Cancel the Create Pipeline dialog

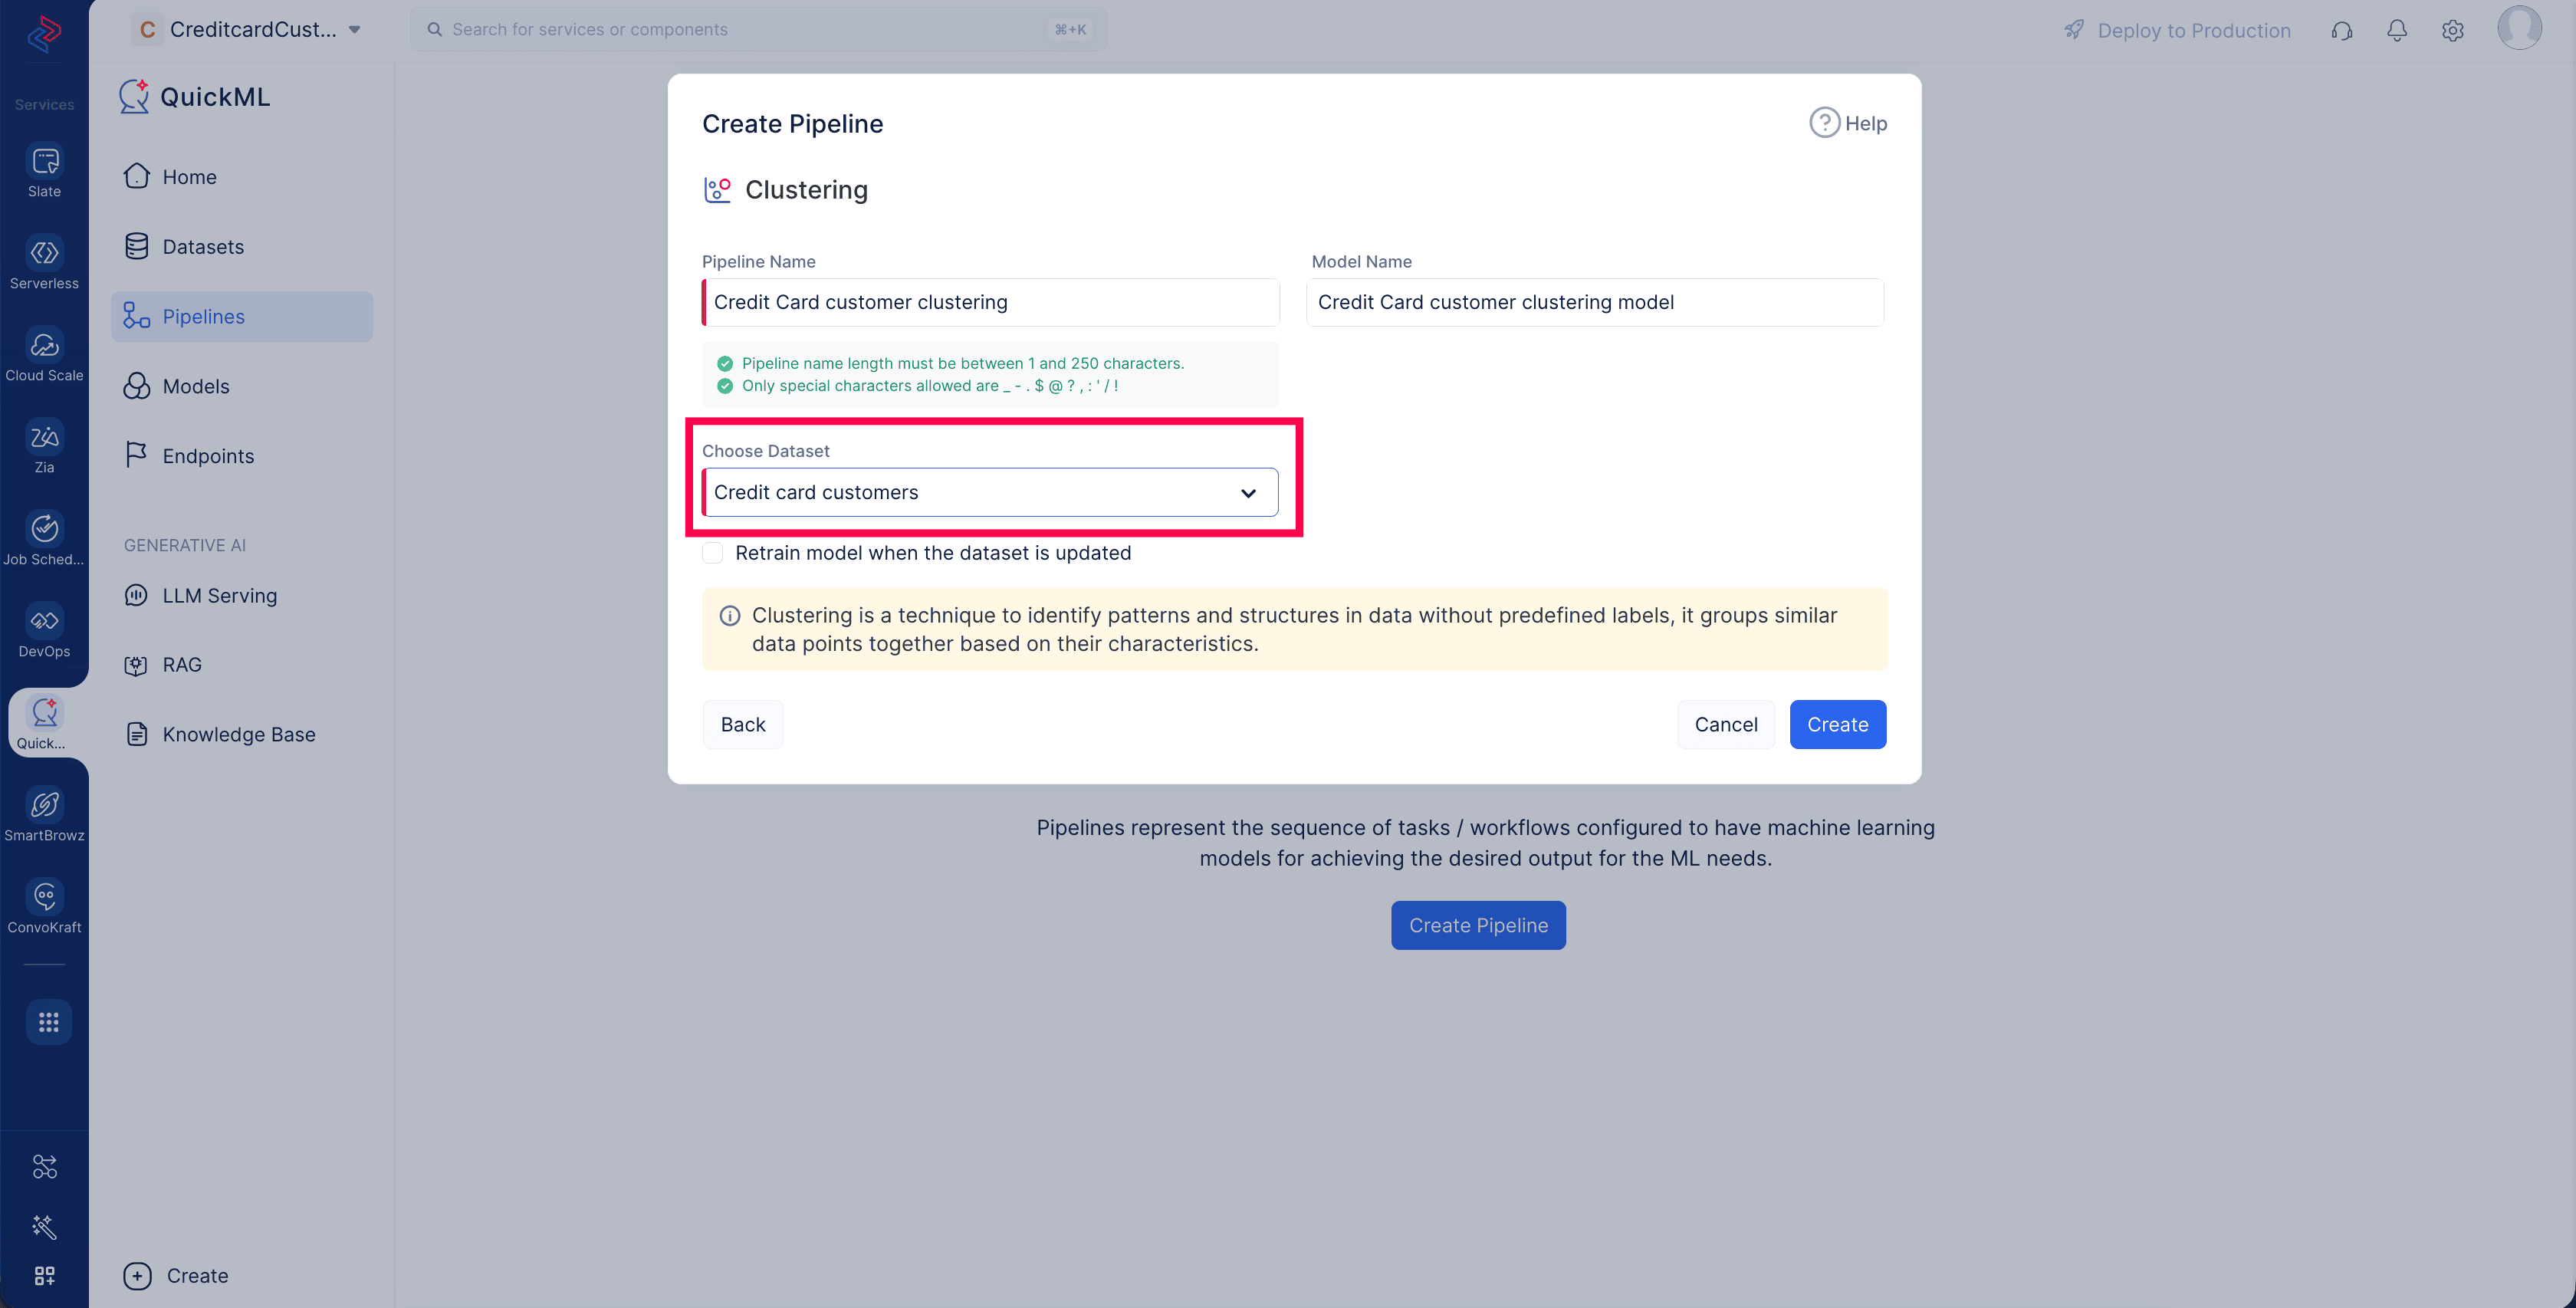(1725, 725)
